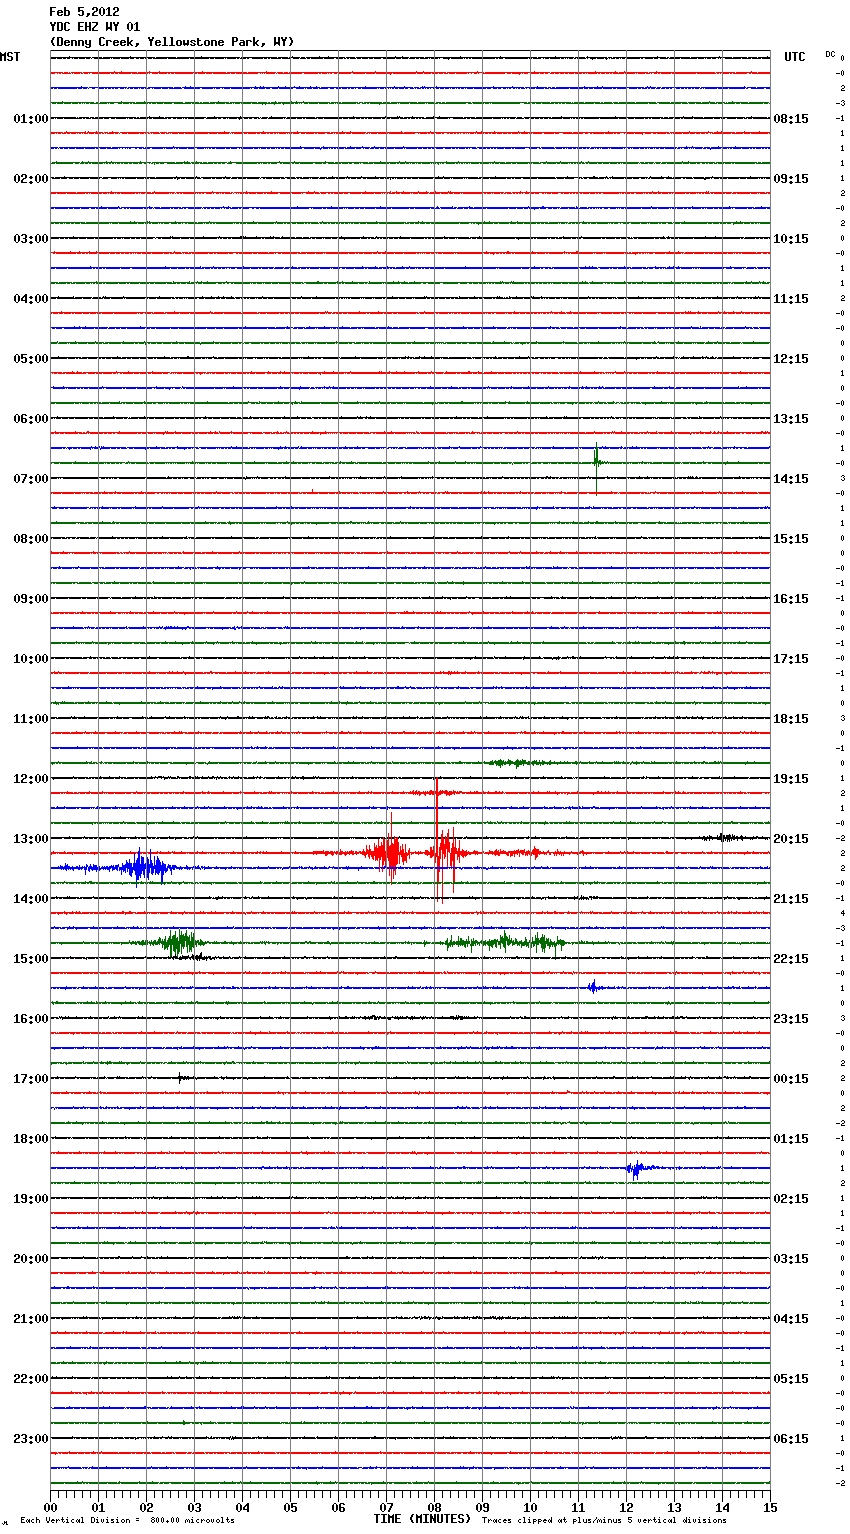Click the station code YDC EHZ WY 01
This screenshot has height=1534, width=850.
[x=95, y=27]
